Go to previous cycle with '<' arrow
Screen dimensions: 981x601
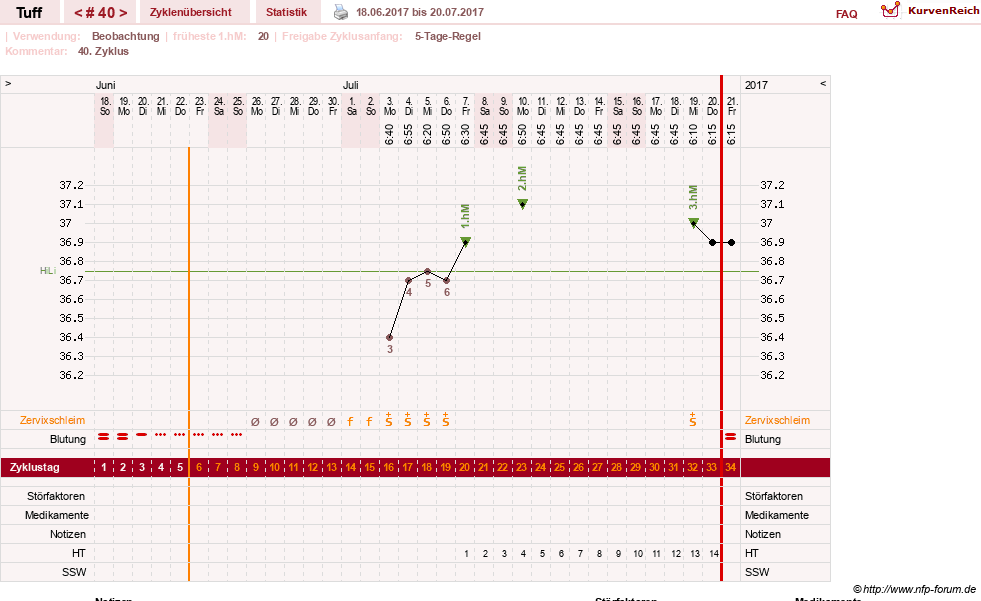click(78, 13)
